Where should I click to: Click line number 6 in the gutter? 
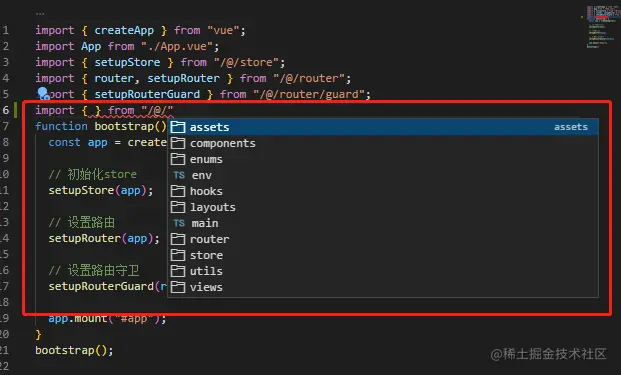point(6,110)
